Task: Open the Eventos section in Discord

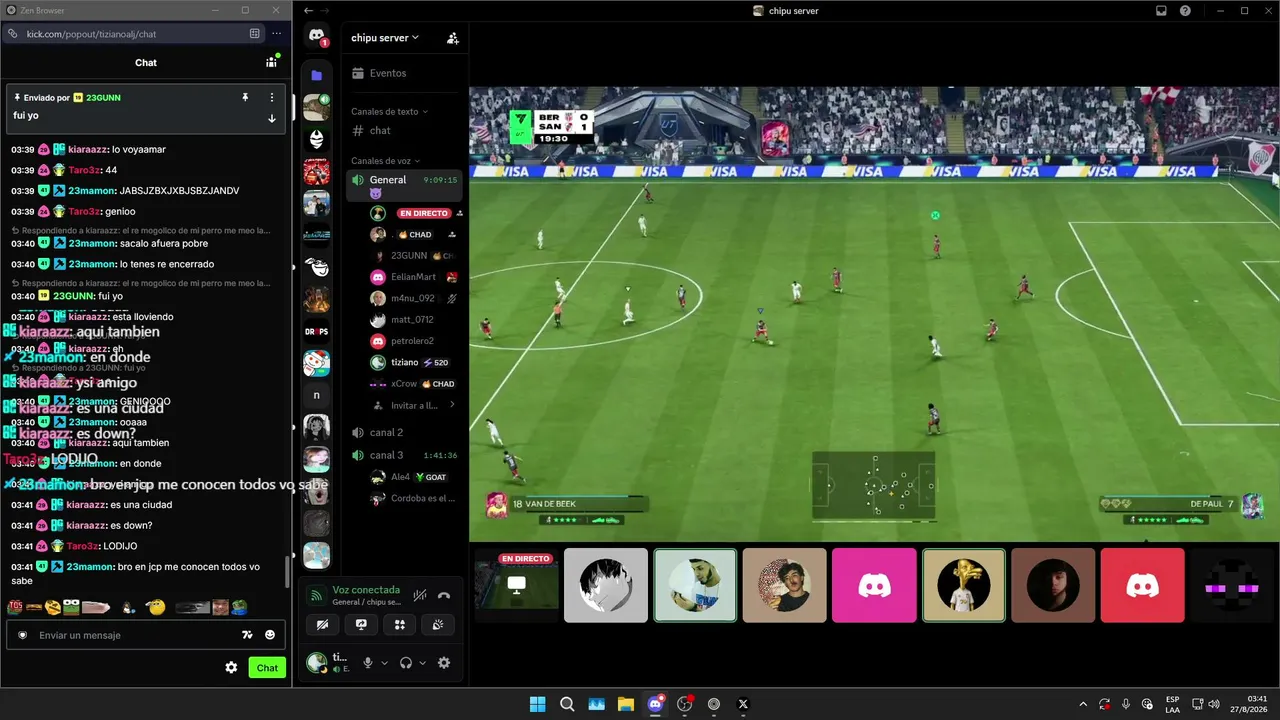Action: 404,73
